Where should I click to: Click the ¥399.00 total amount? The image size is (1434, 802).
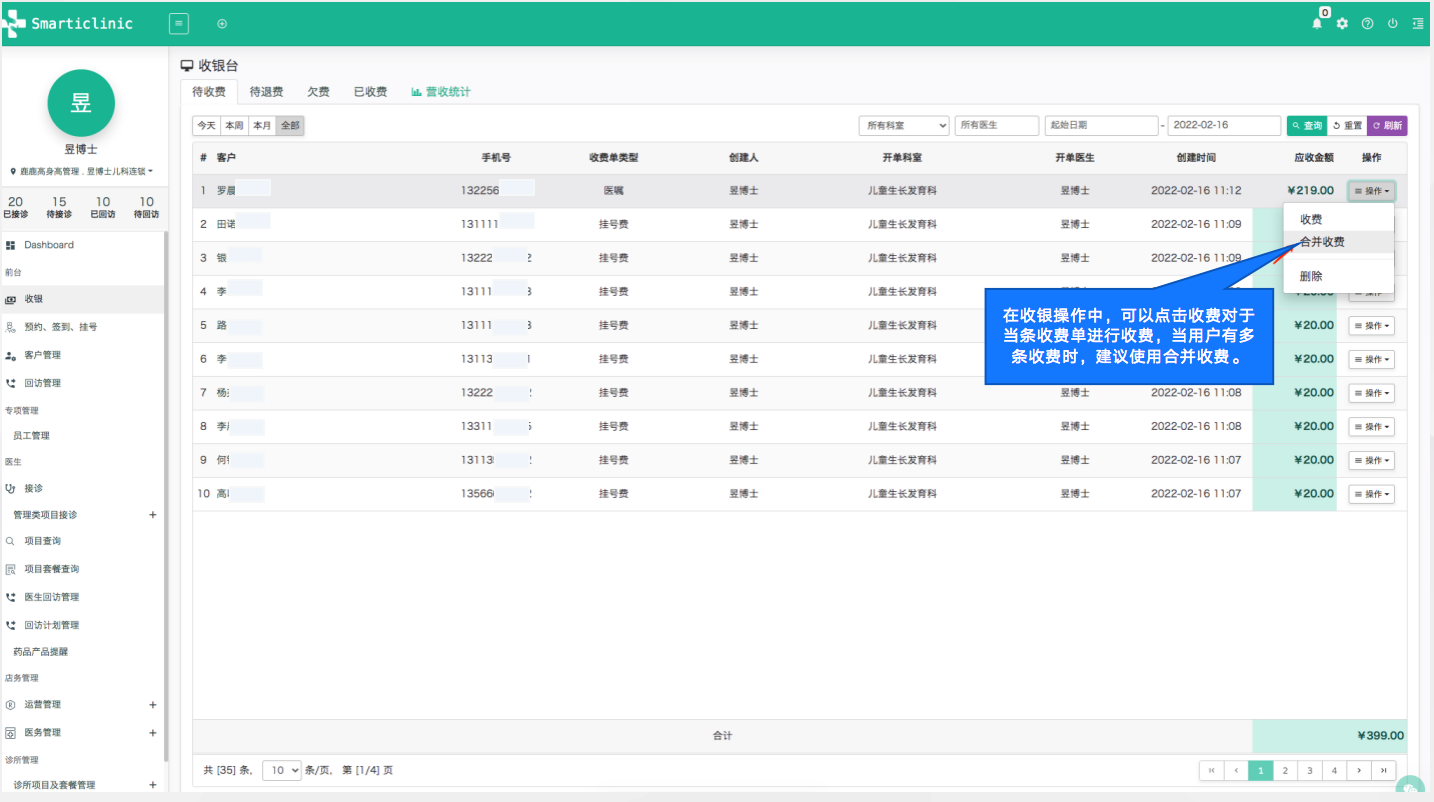click(1380, 736)
